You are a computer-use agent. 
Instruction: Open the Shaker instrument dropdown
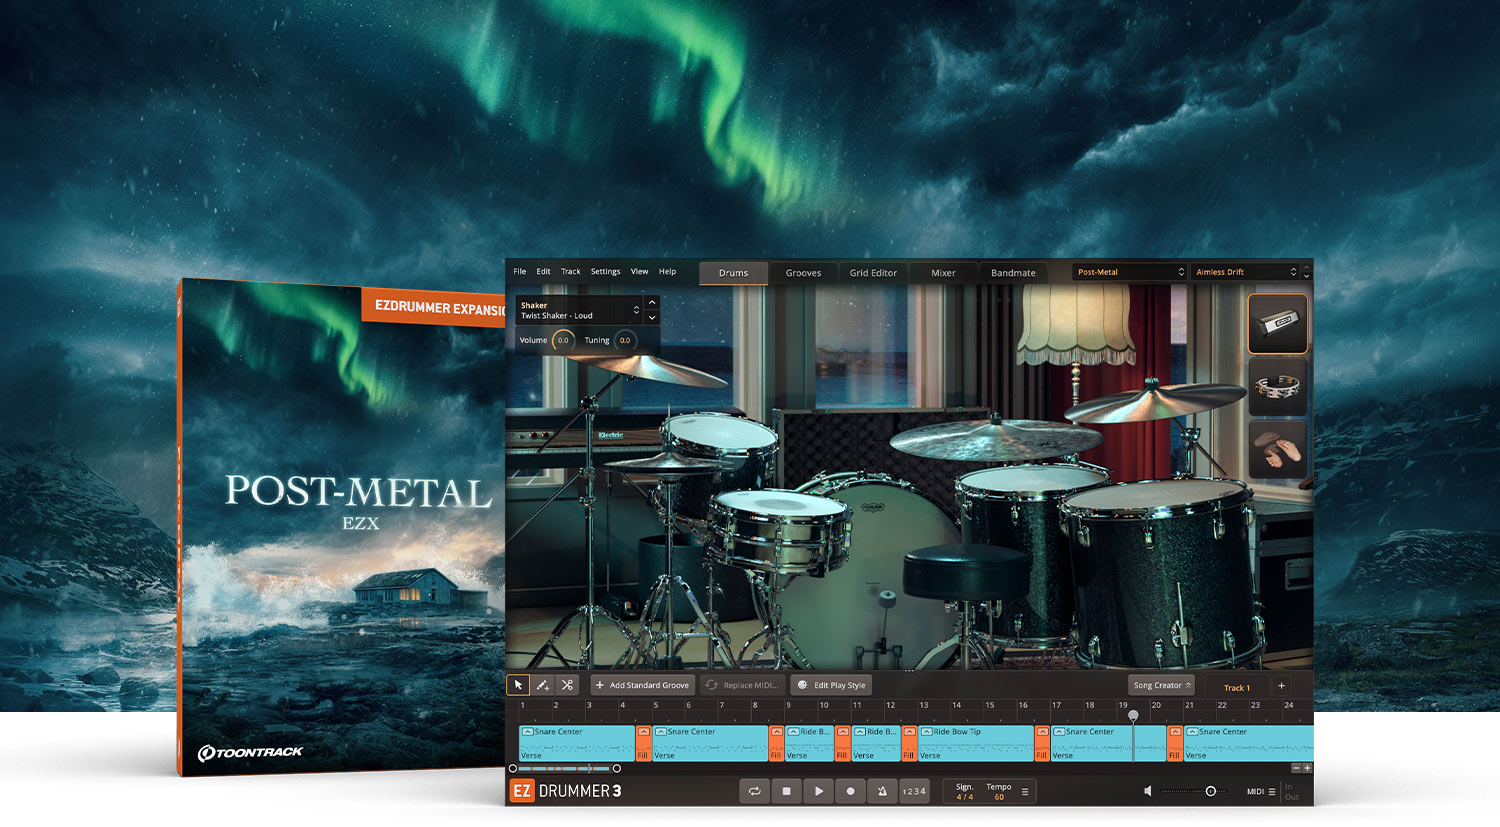coord(579,310)
